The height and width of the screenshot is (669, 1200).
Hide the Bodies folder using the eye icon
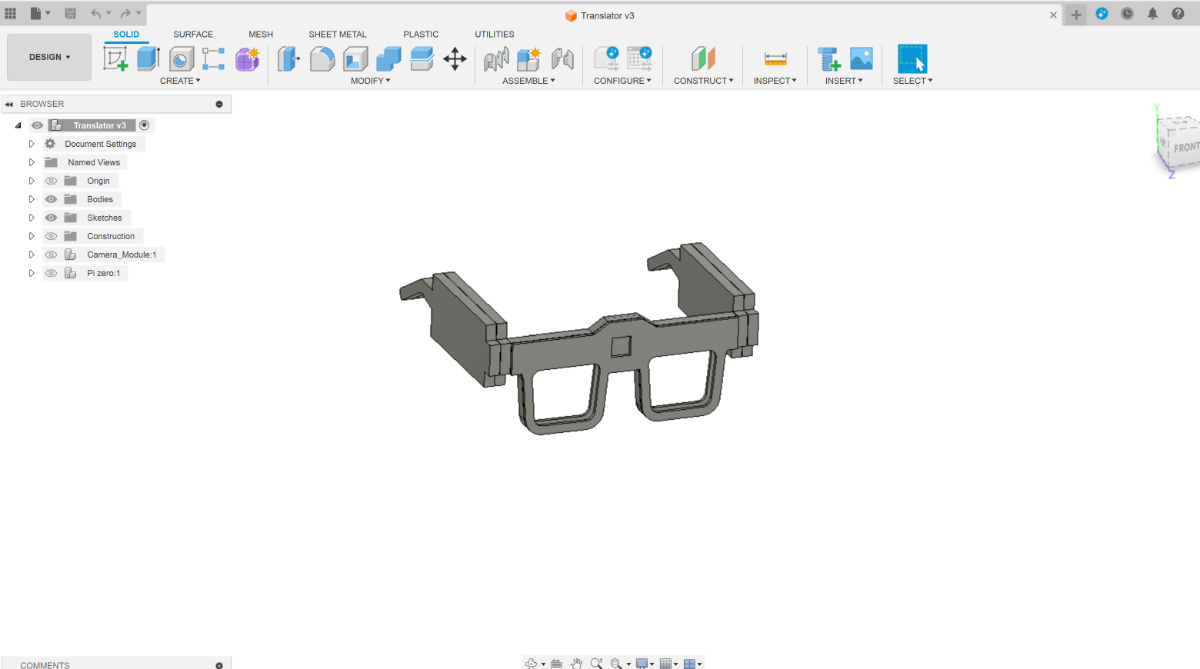[51, 199]
